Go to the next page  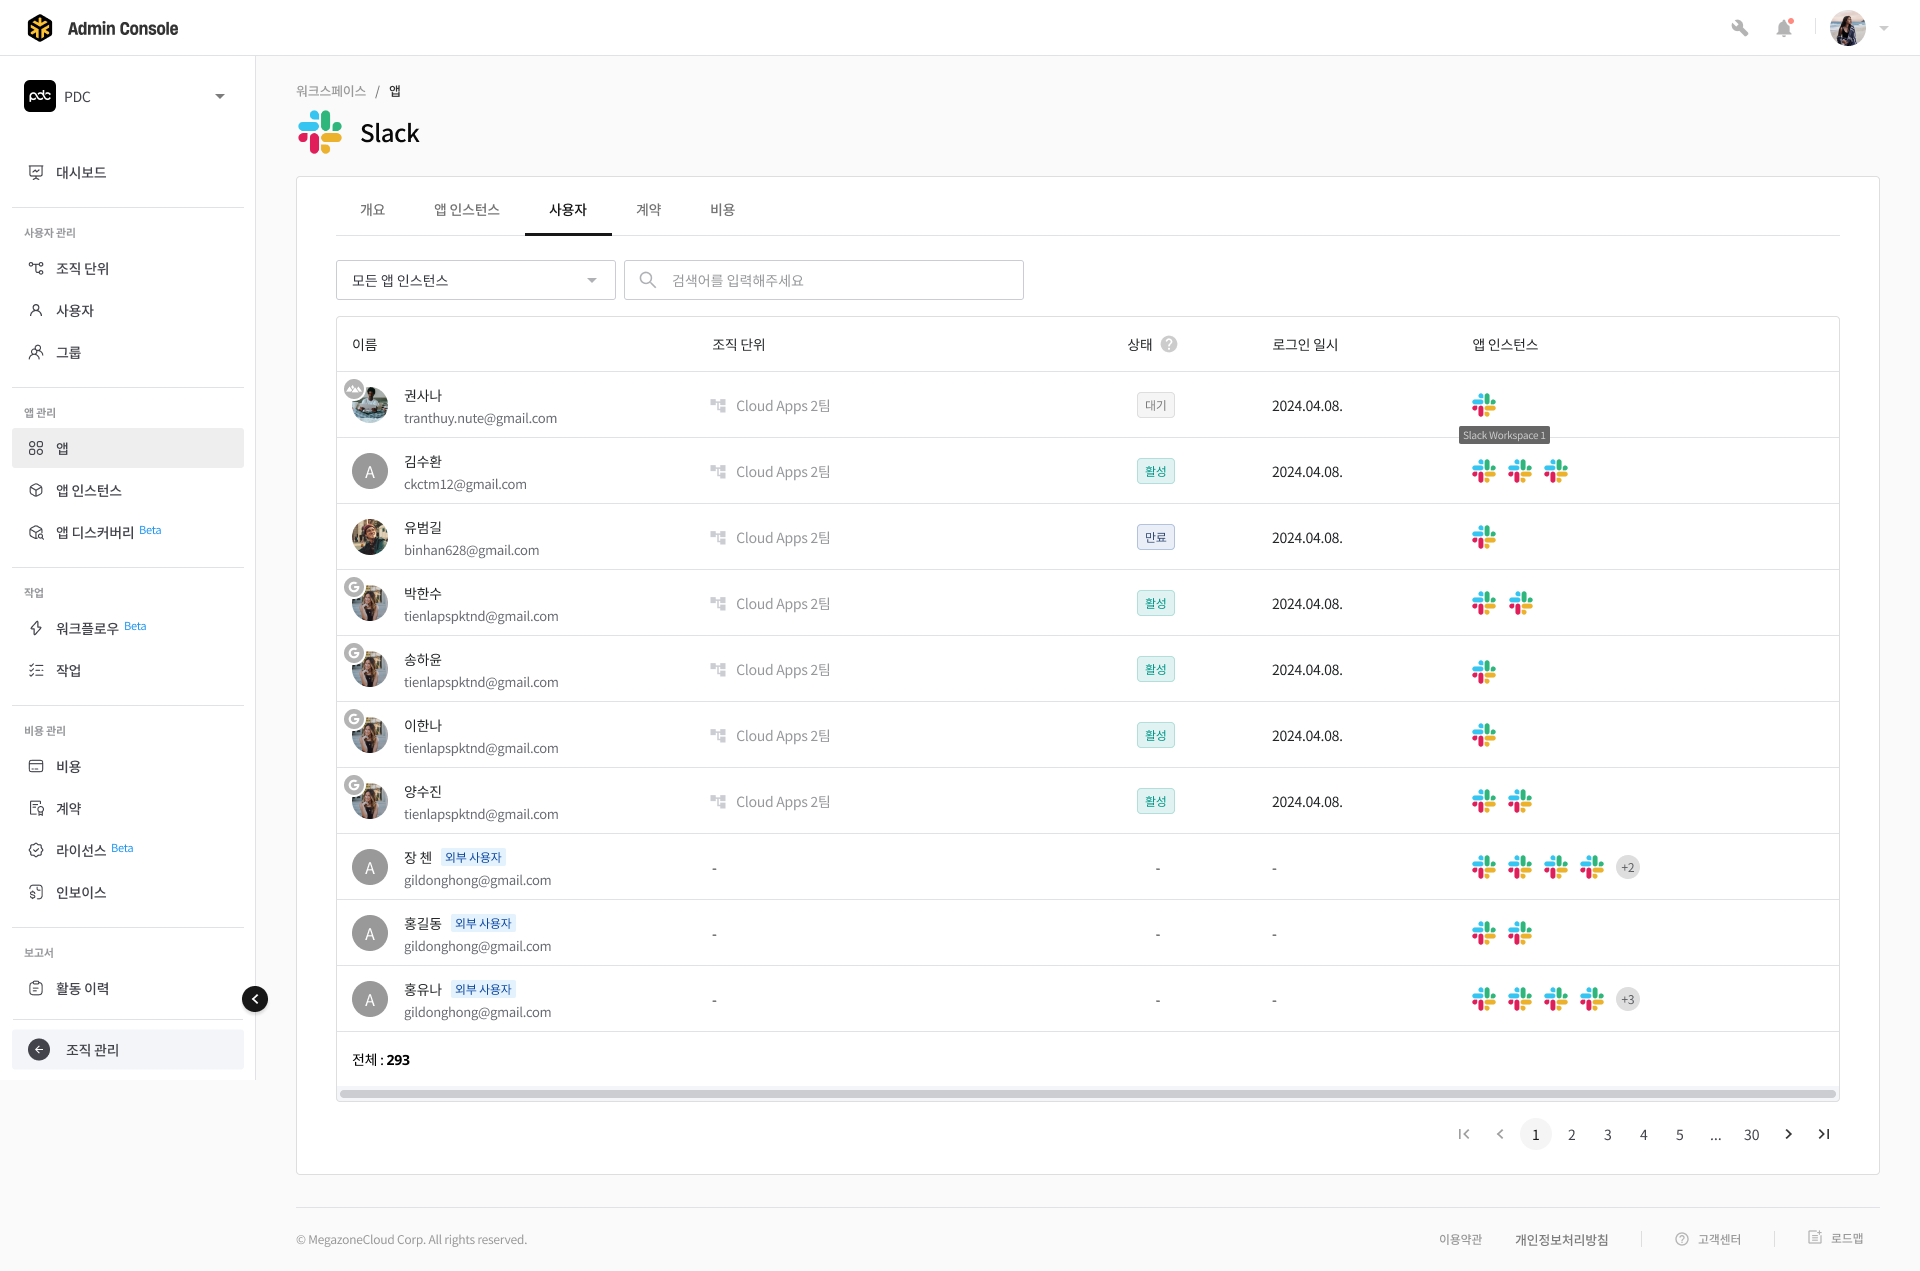click(x=1788, y=1134)
